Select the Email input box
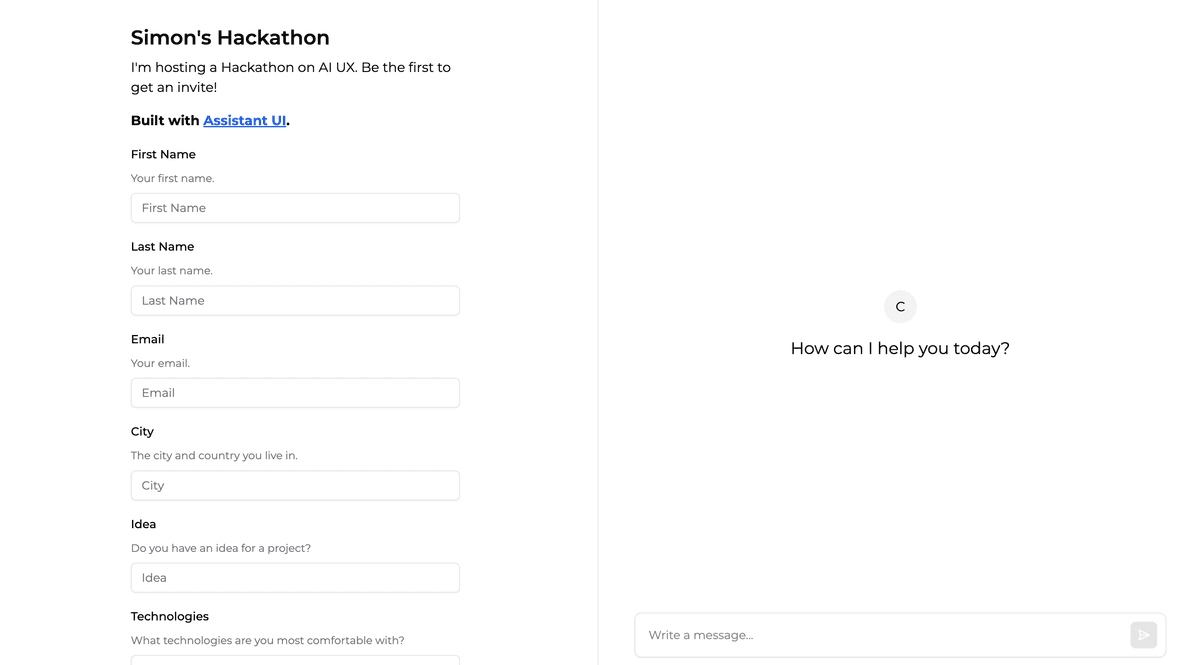The height and width of the screenshot is (665, 1200). point(295,393)
